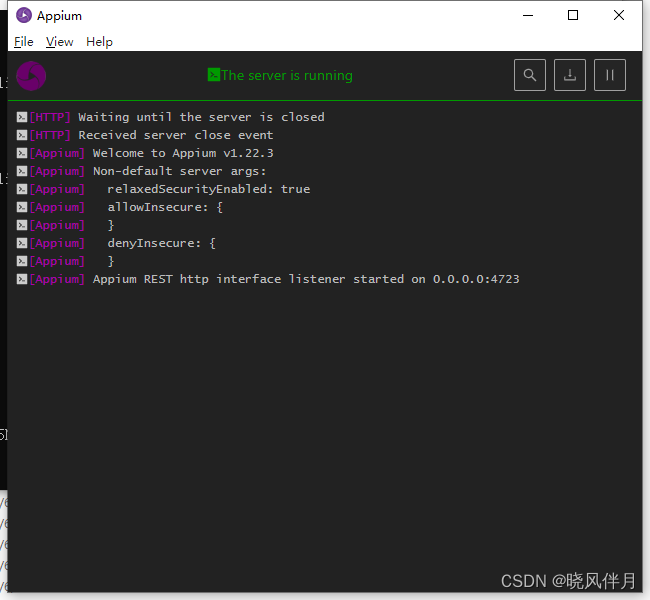The width and height of the screenshot is (650, 600).
Task: Stop the server with pause icon
Action: 610,75
